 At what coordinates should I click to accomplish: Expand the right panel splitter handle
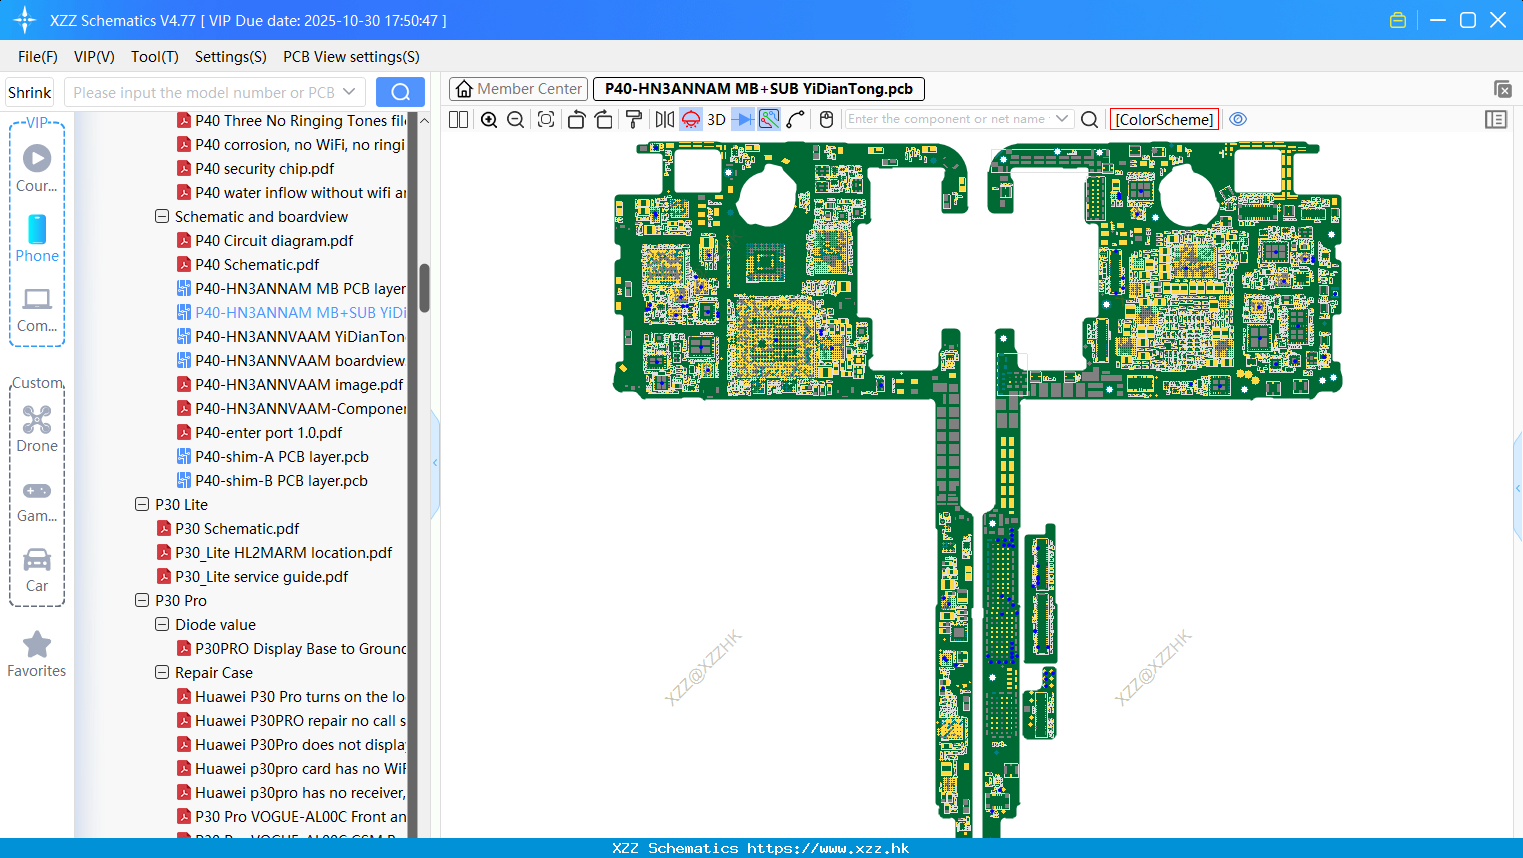click(1518, 488)
